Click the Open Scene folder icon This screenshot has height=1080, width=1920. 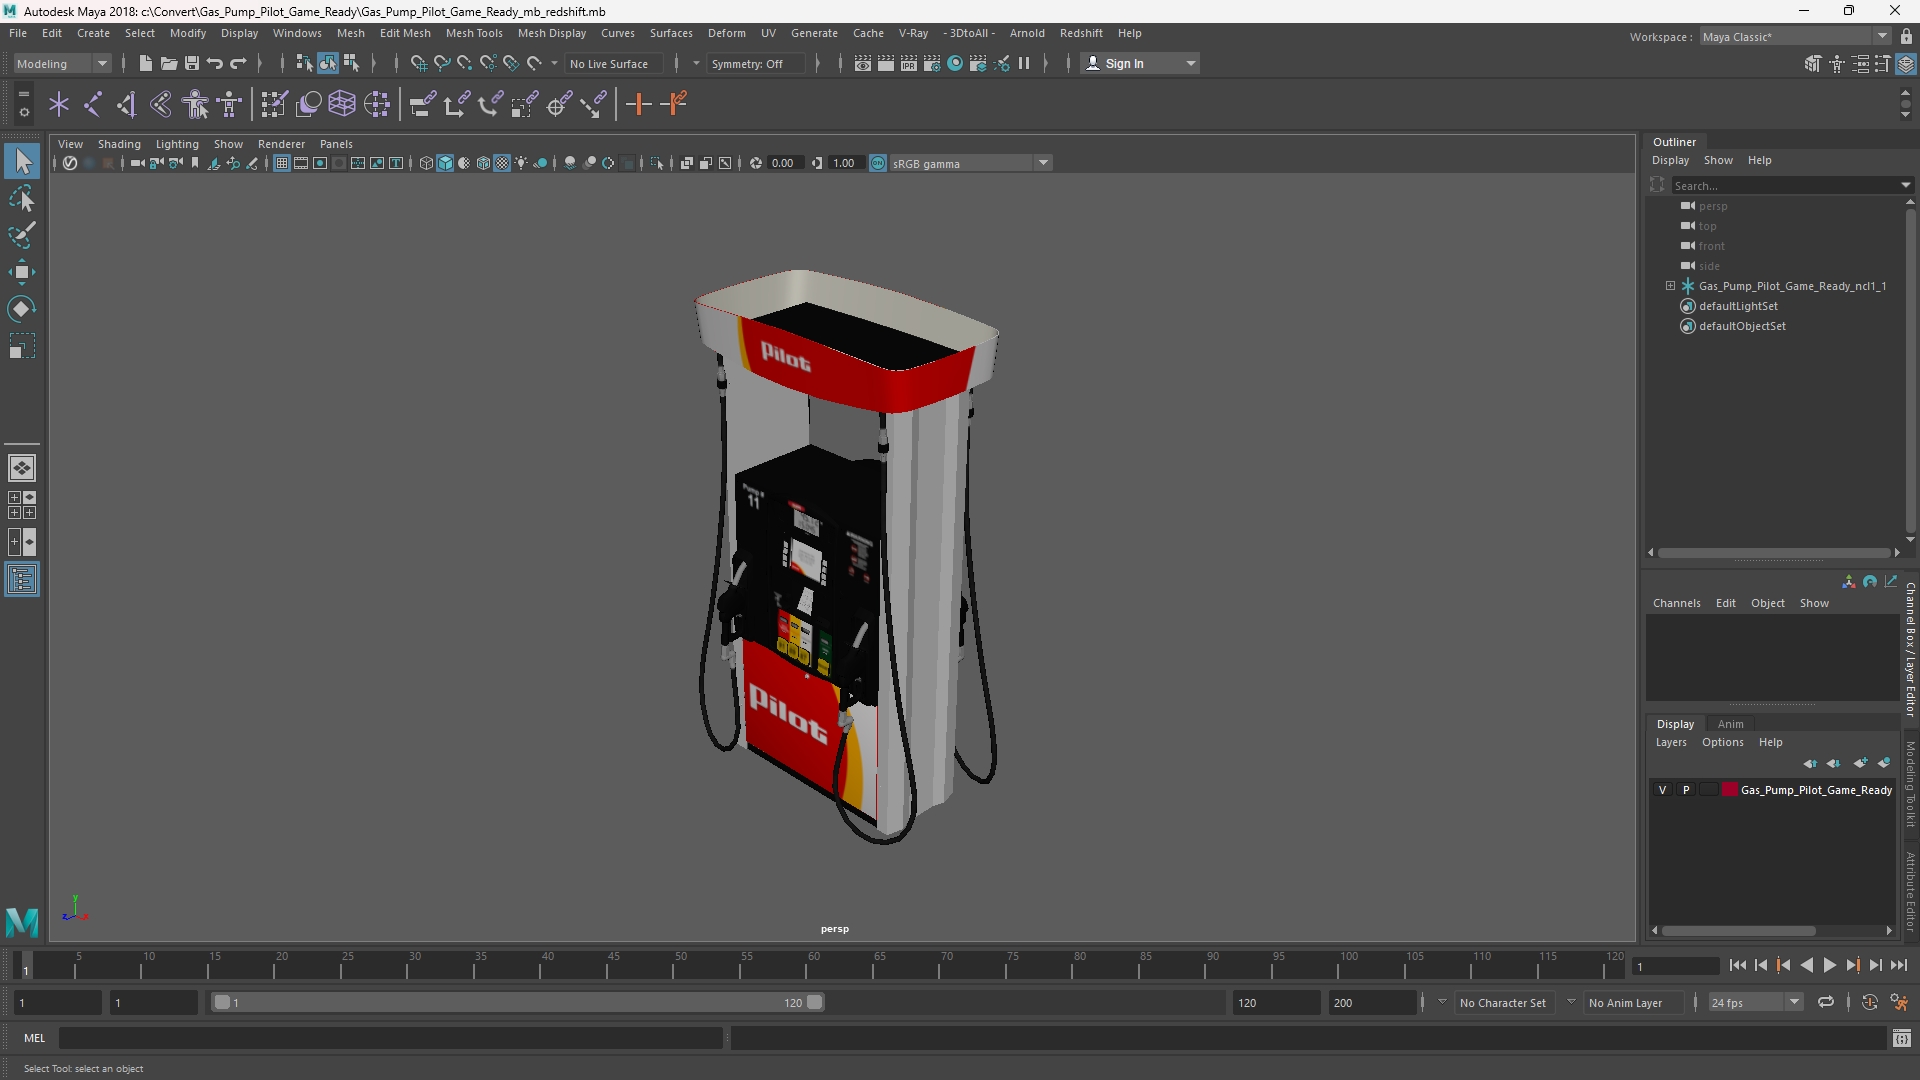[x=168, y=63]
